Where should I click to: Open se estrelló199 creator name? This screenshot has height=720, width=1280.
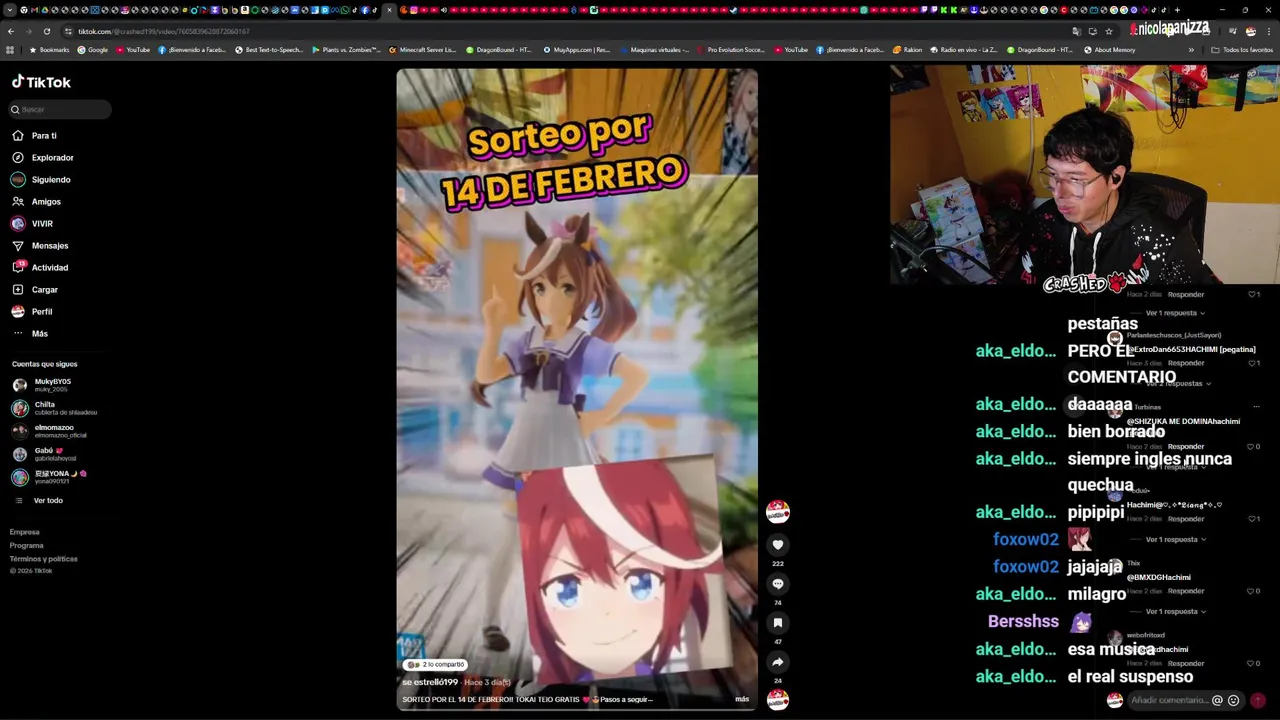pos(430,682)
